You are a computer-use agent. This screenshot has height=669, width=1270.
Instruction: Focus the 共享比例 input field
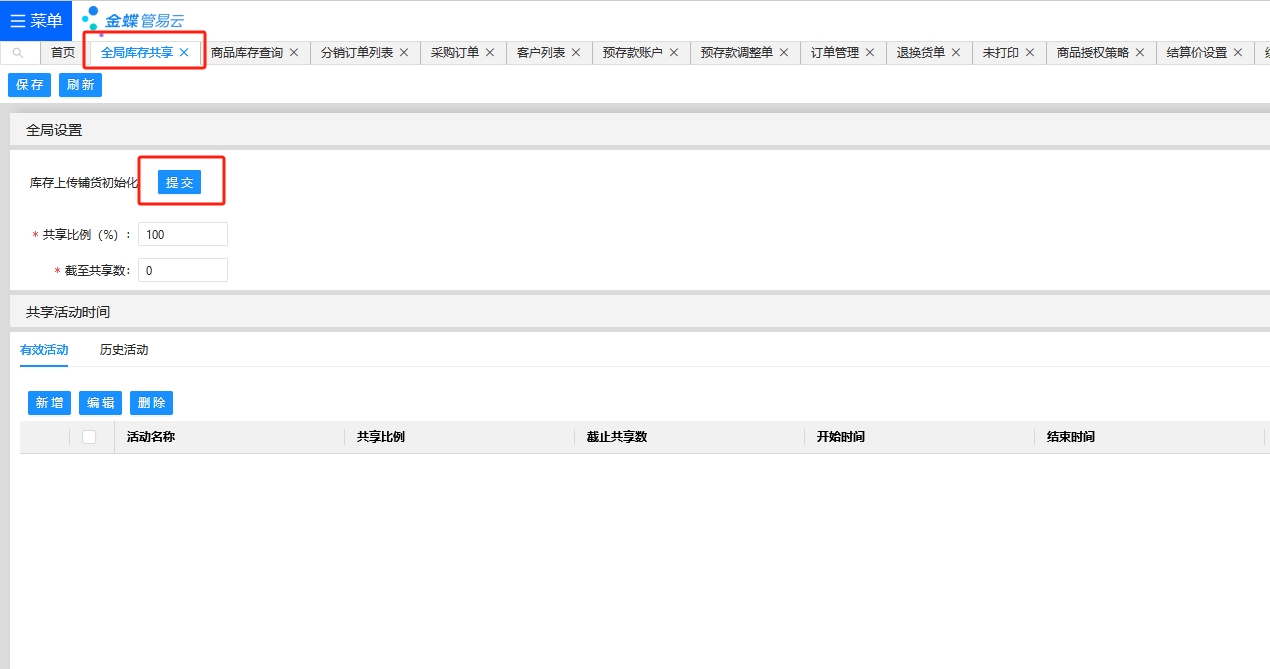[x=183, y=234]
